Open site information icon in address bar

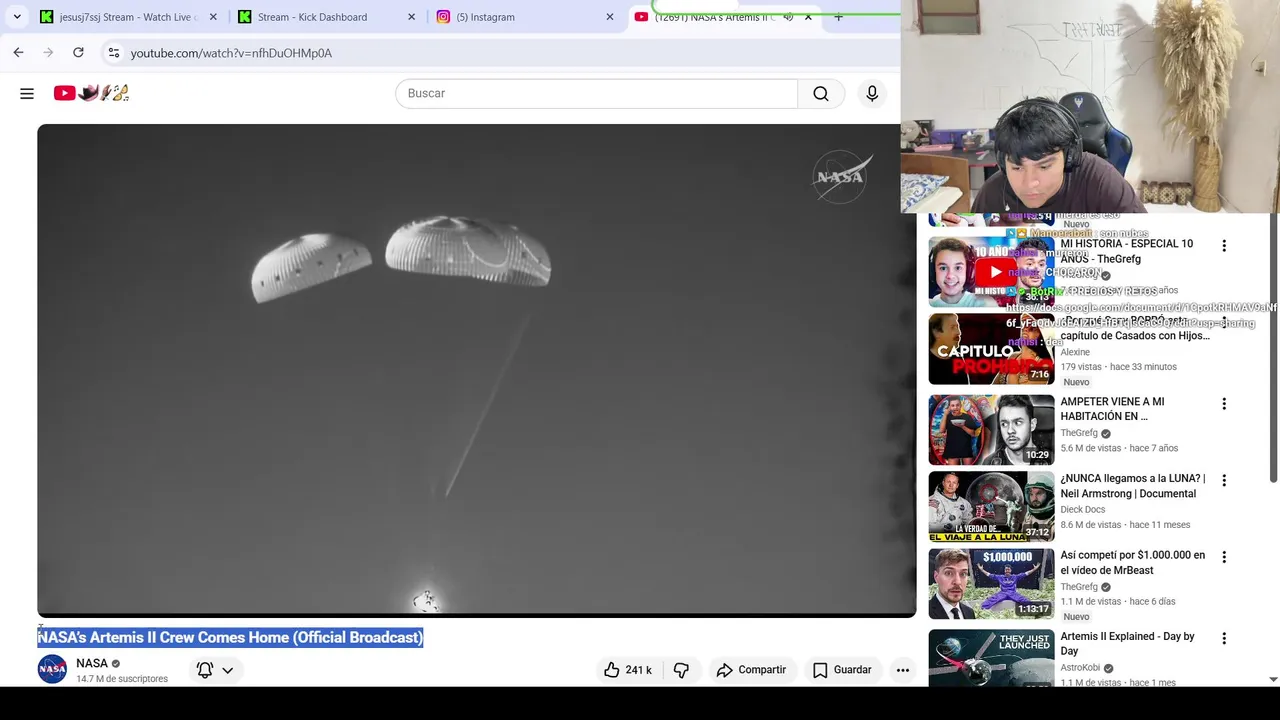(114, 52)
